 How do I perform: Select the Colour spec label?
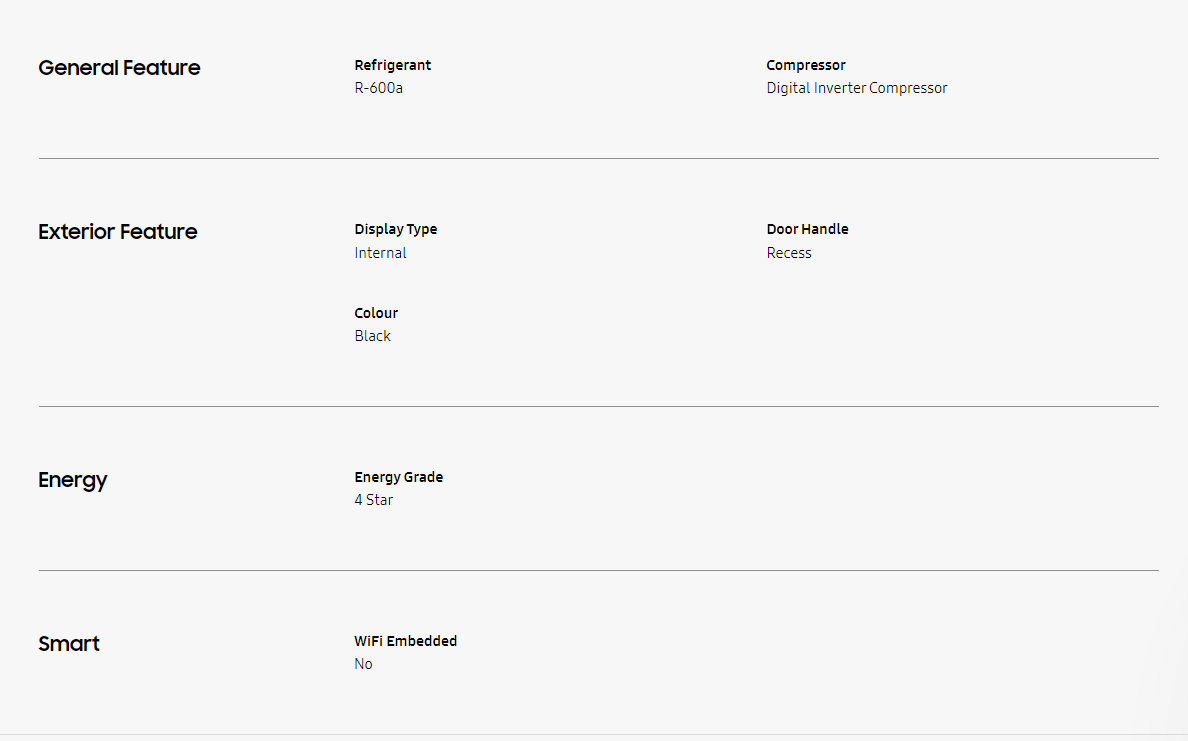click(x=376, y=313)
